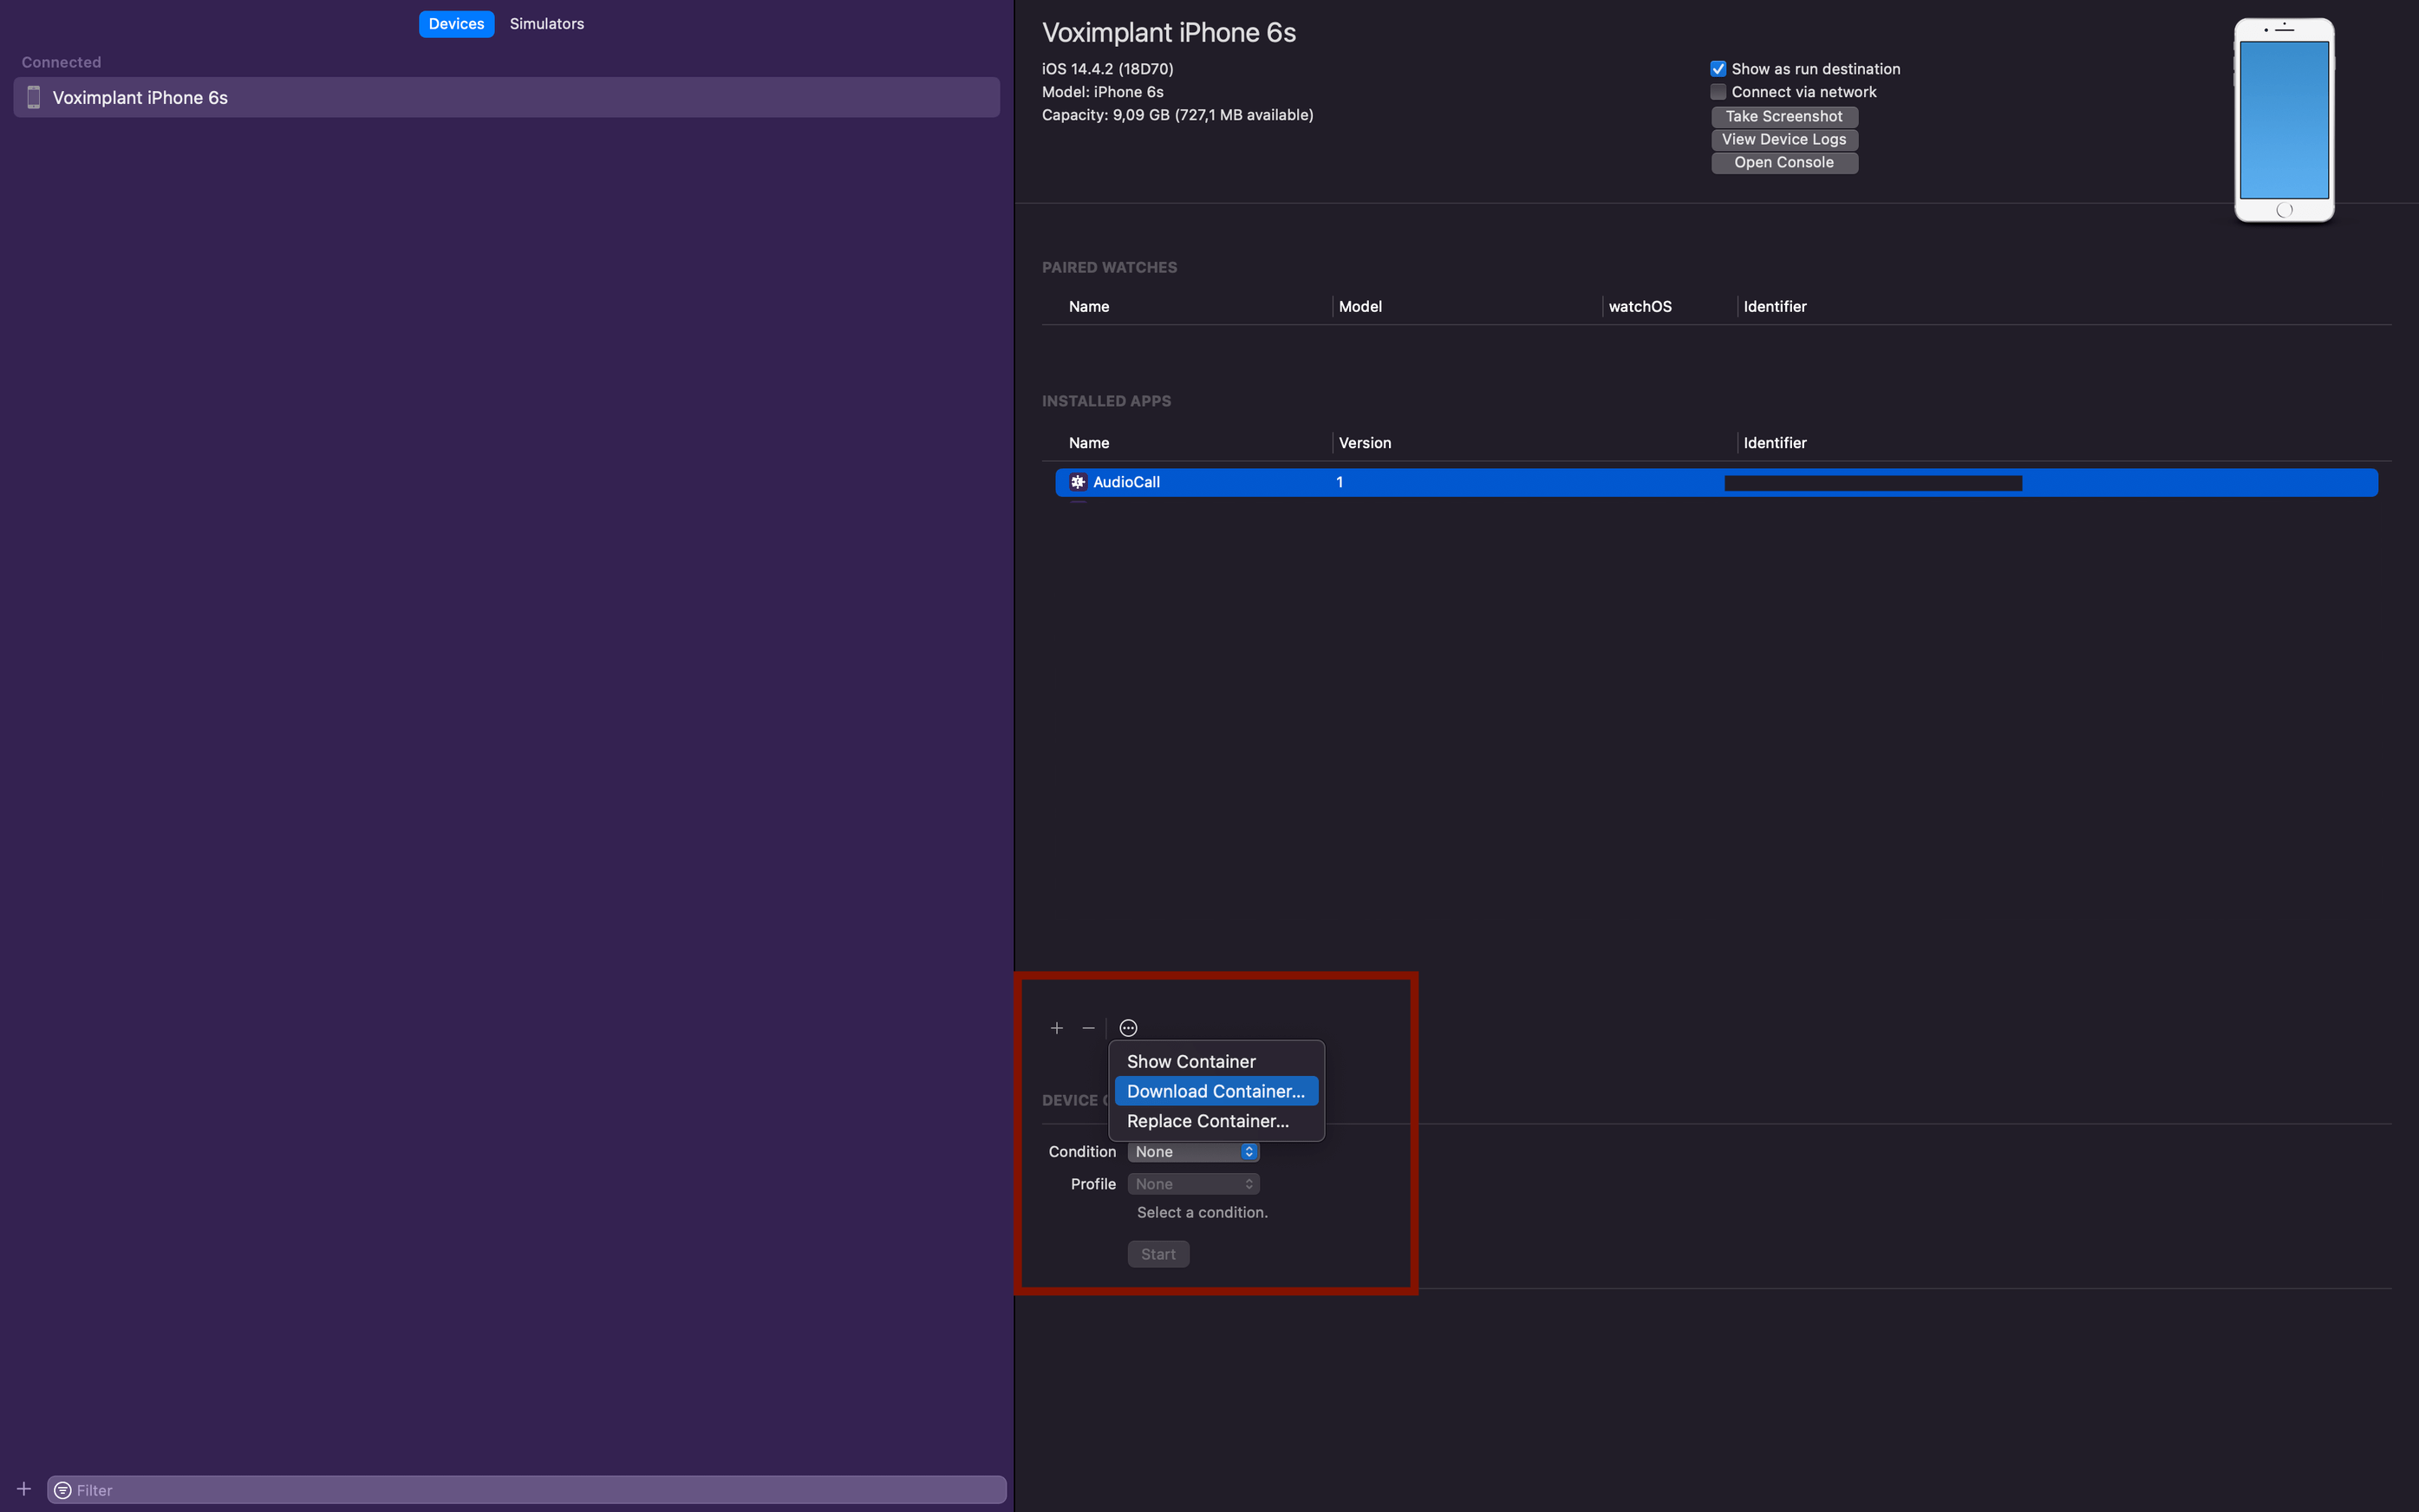Select the Condition dropdown option
2419x1512 pixels.
pos(1193,1151)
